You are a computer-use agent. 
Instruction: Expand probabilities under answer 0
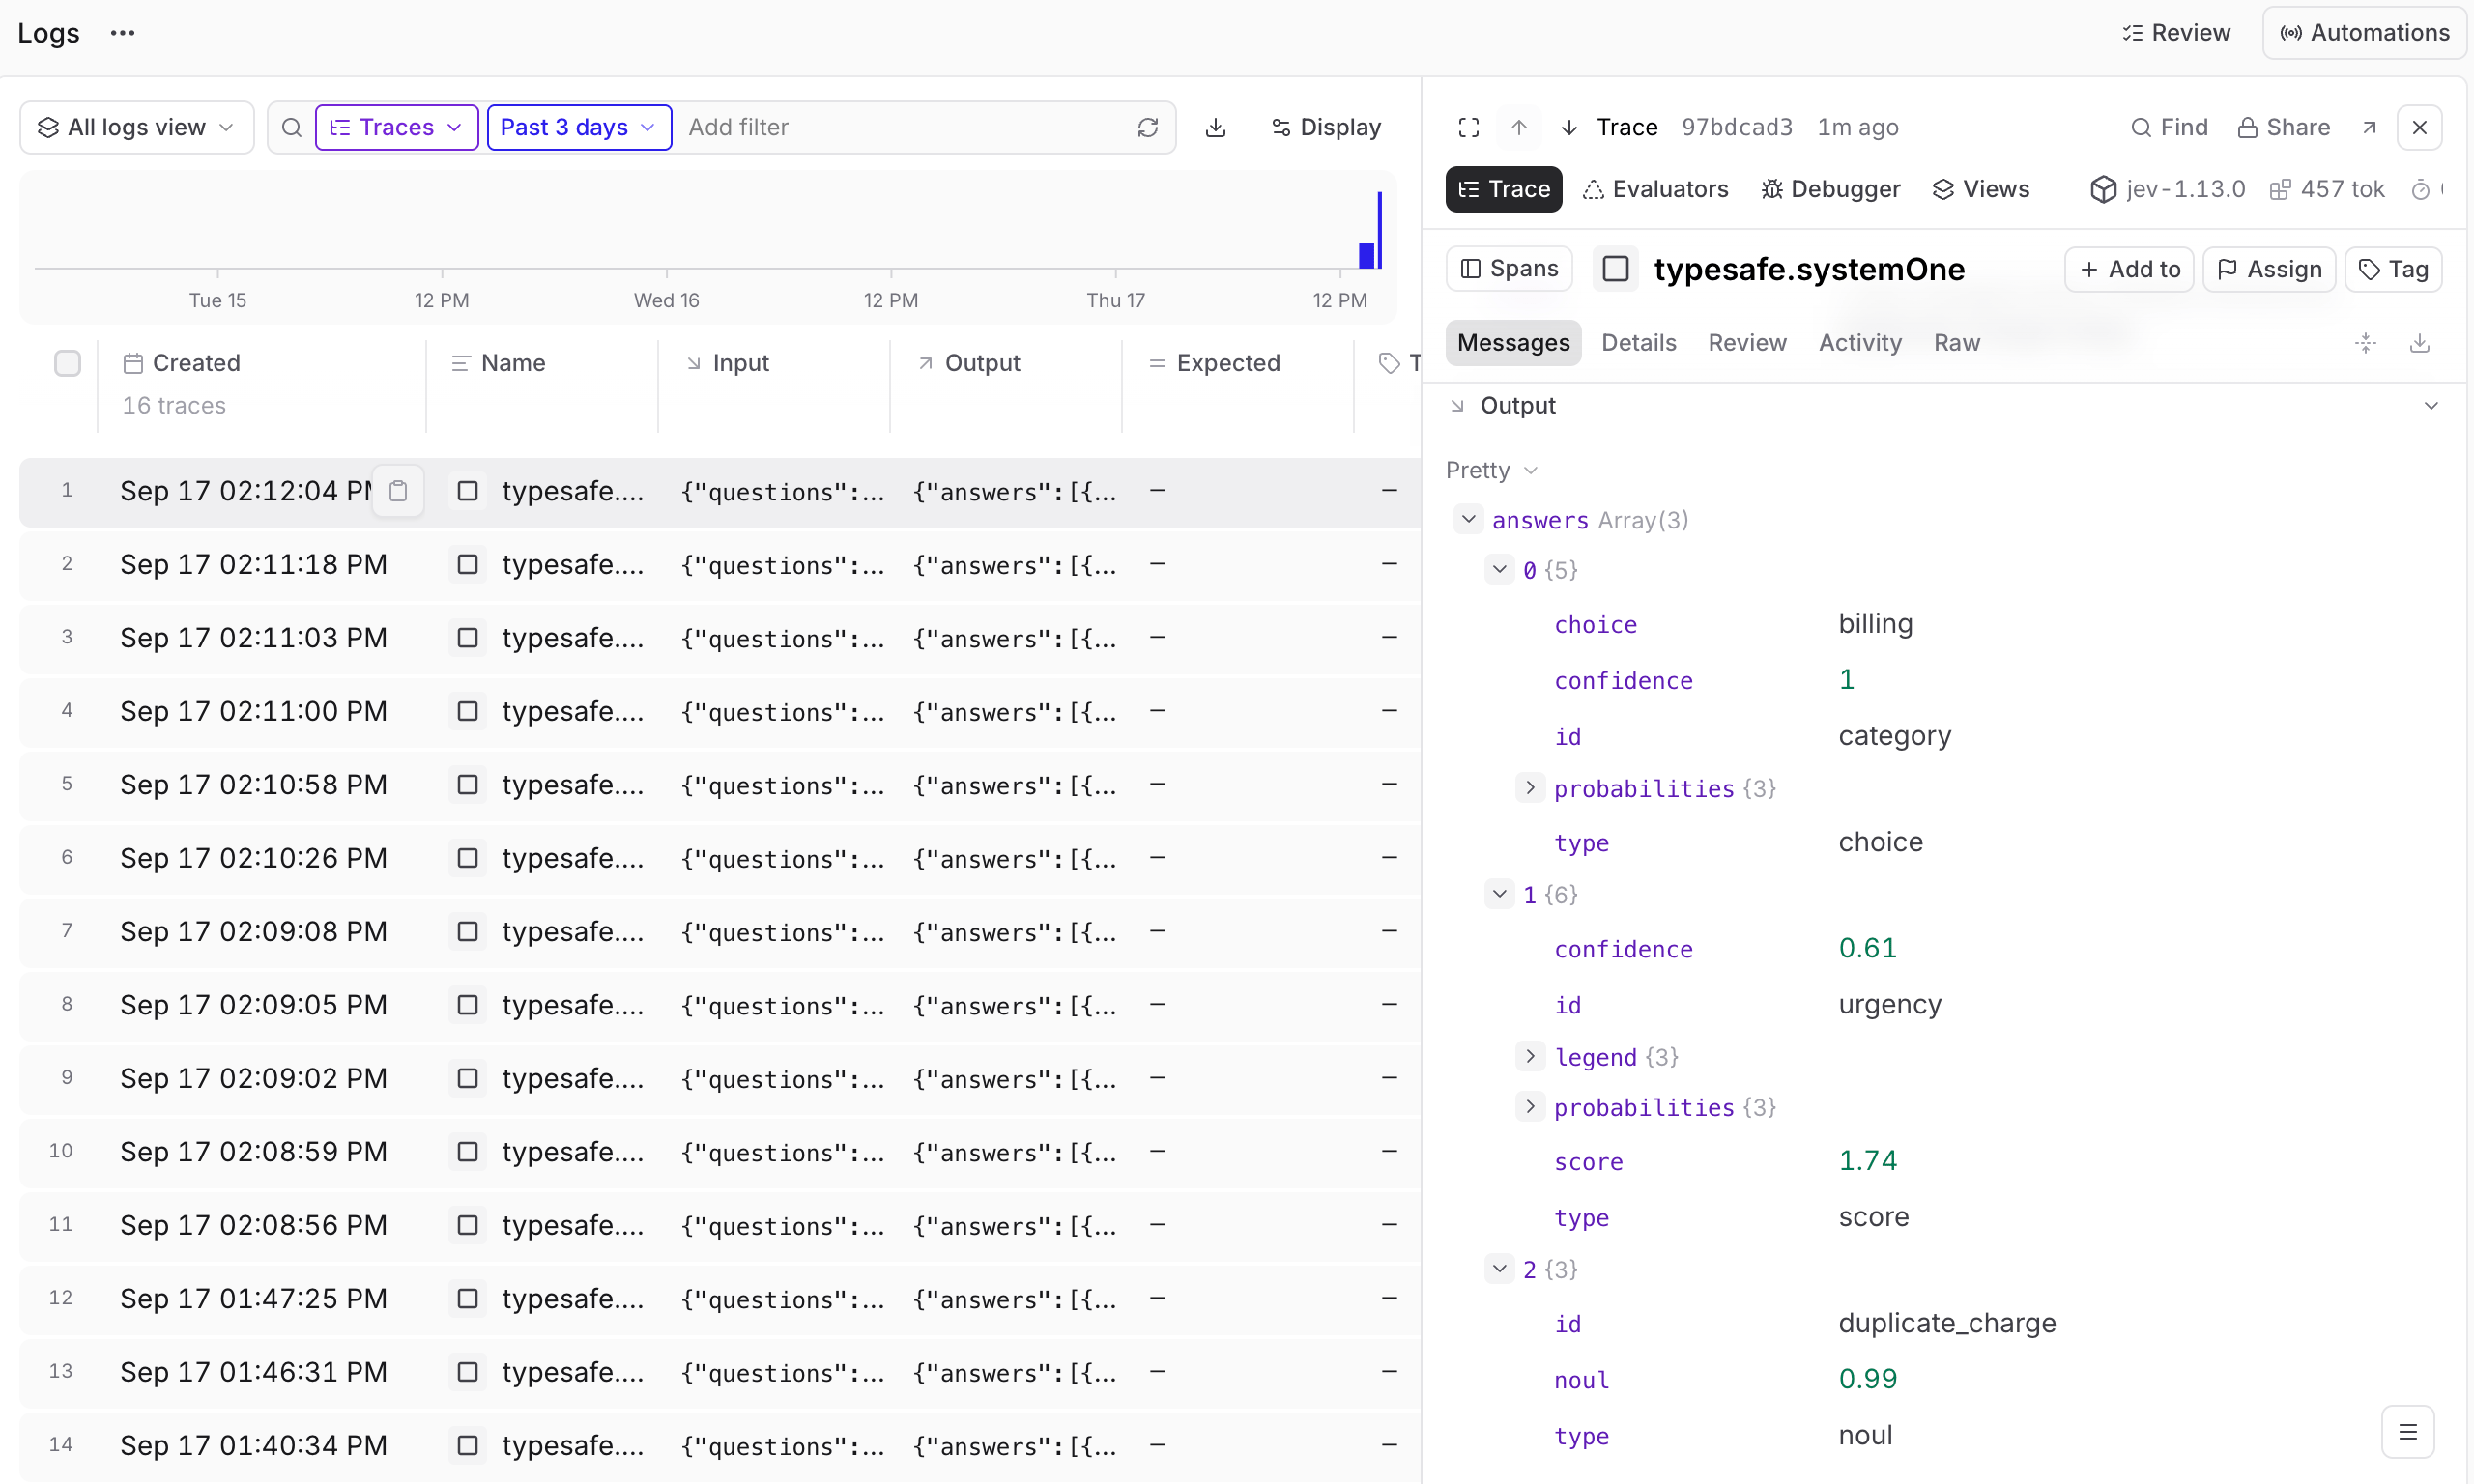1530,789
